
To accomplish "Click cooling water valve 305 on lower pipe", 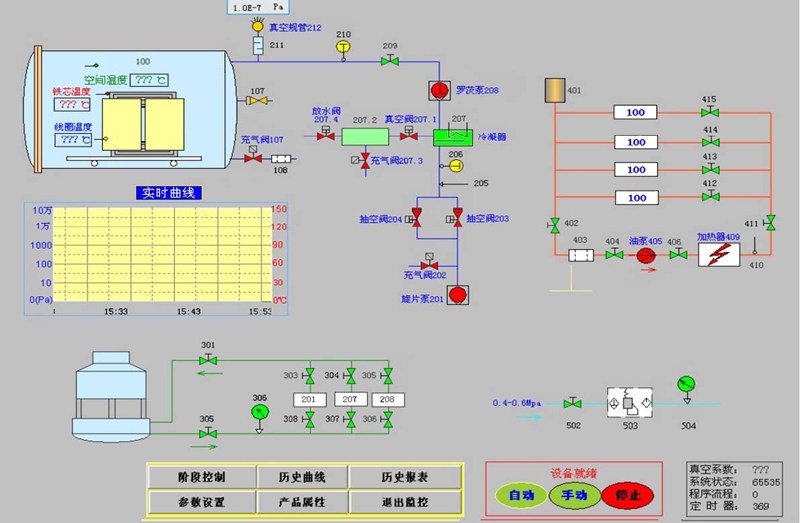I will pyautogui.click(x=208, y=434).
